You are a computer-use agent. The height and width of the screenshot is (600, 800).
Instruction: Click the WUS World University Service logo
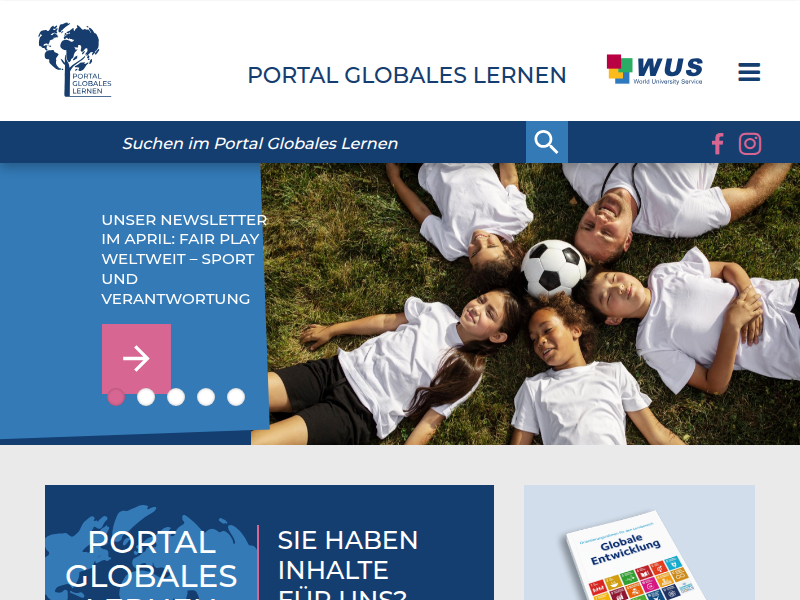654,70
